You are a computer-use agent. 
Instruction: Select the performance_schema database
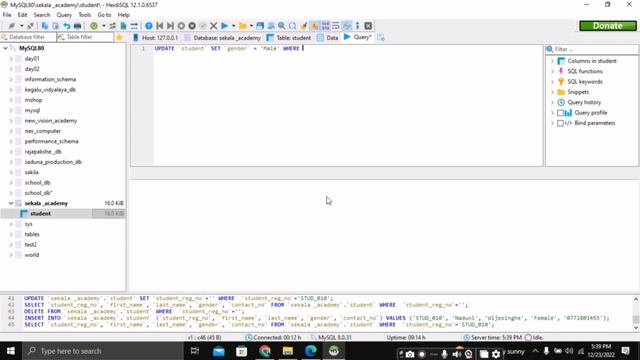51,141
